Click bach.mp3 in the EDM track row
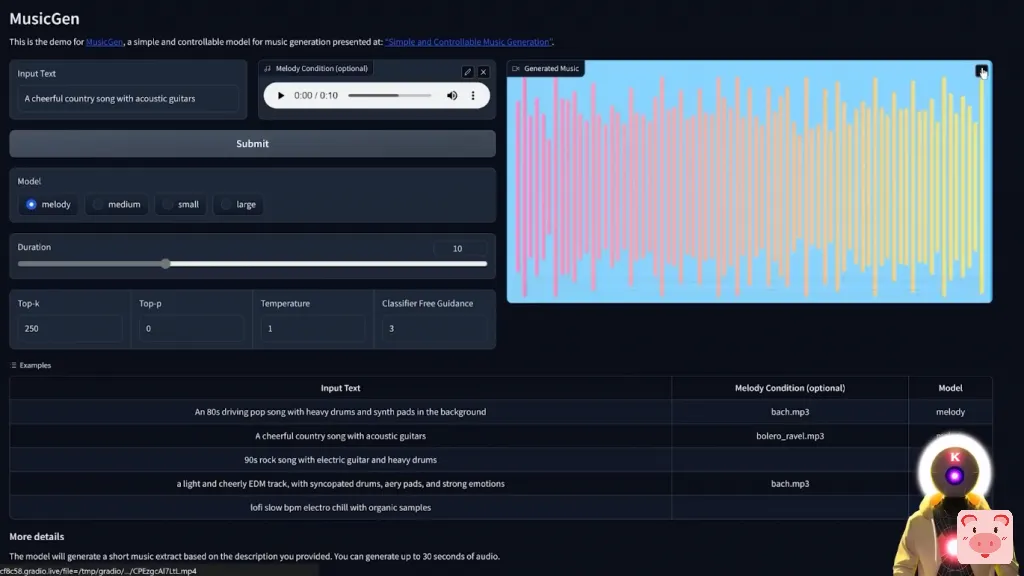The height and width of the screenshot is (576, 1024). click(x=790, y=484)
